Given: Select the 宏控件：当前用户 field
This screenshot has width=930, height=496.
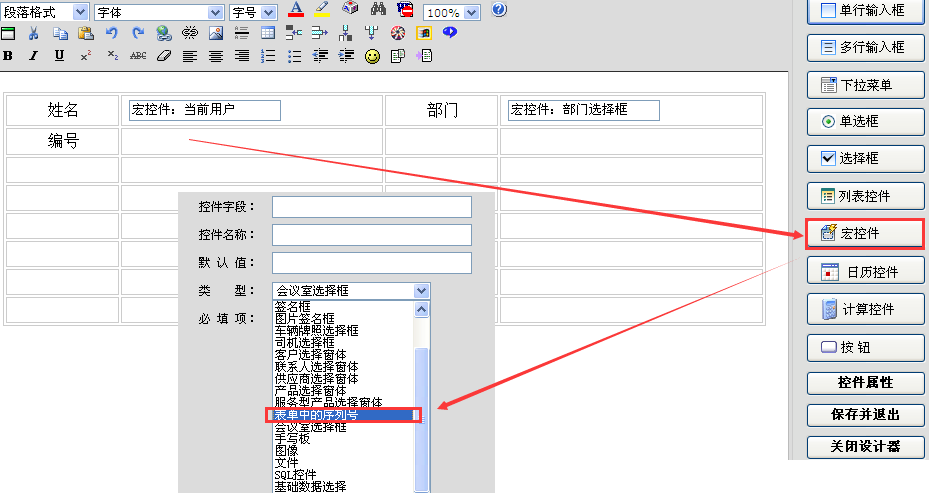Looking at the screenshot, I should [x=205, y=110].
